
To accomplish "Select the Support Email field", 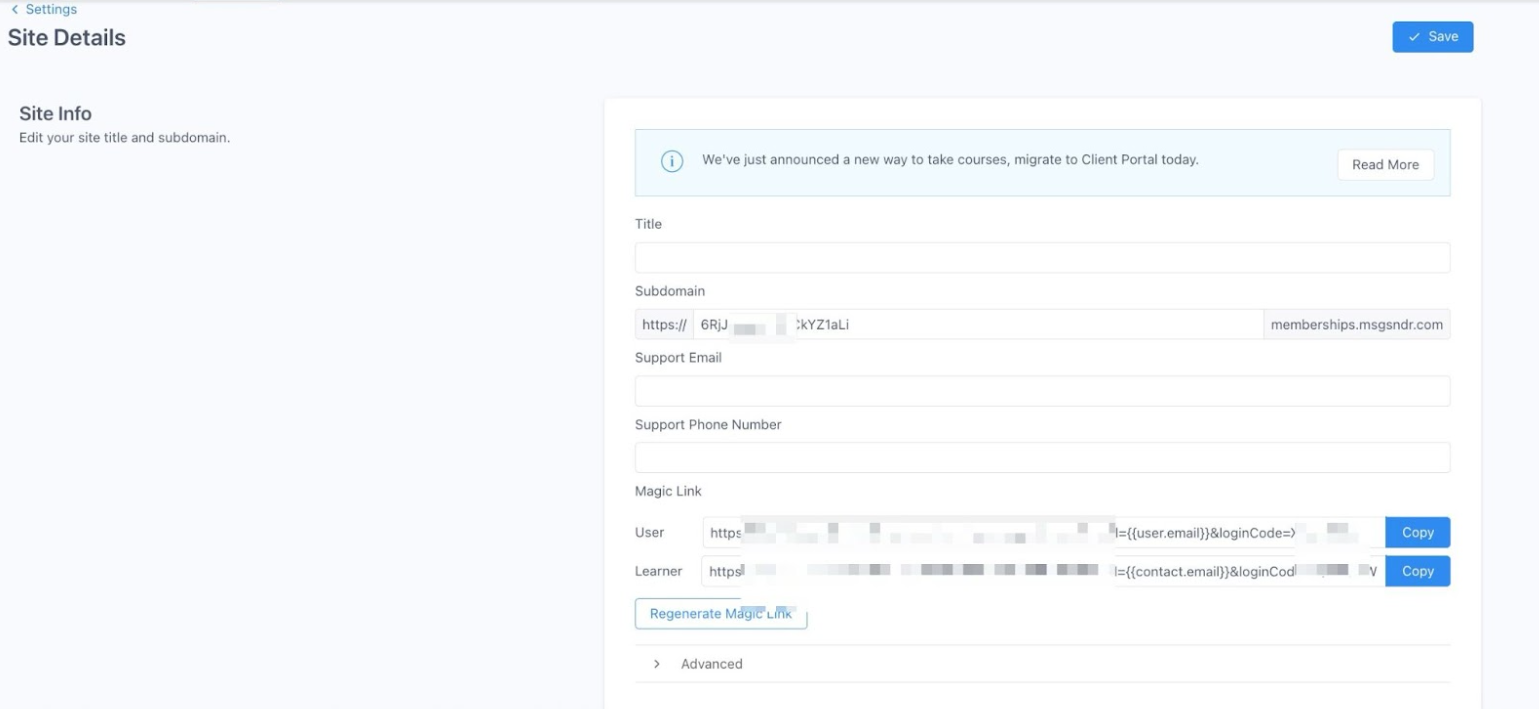I will (1041, 391).
